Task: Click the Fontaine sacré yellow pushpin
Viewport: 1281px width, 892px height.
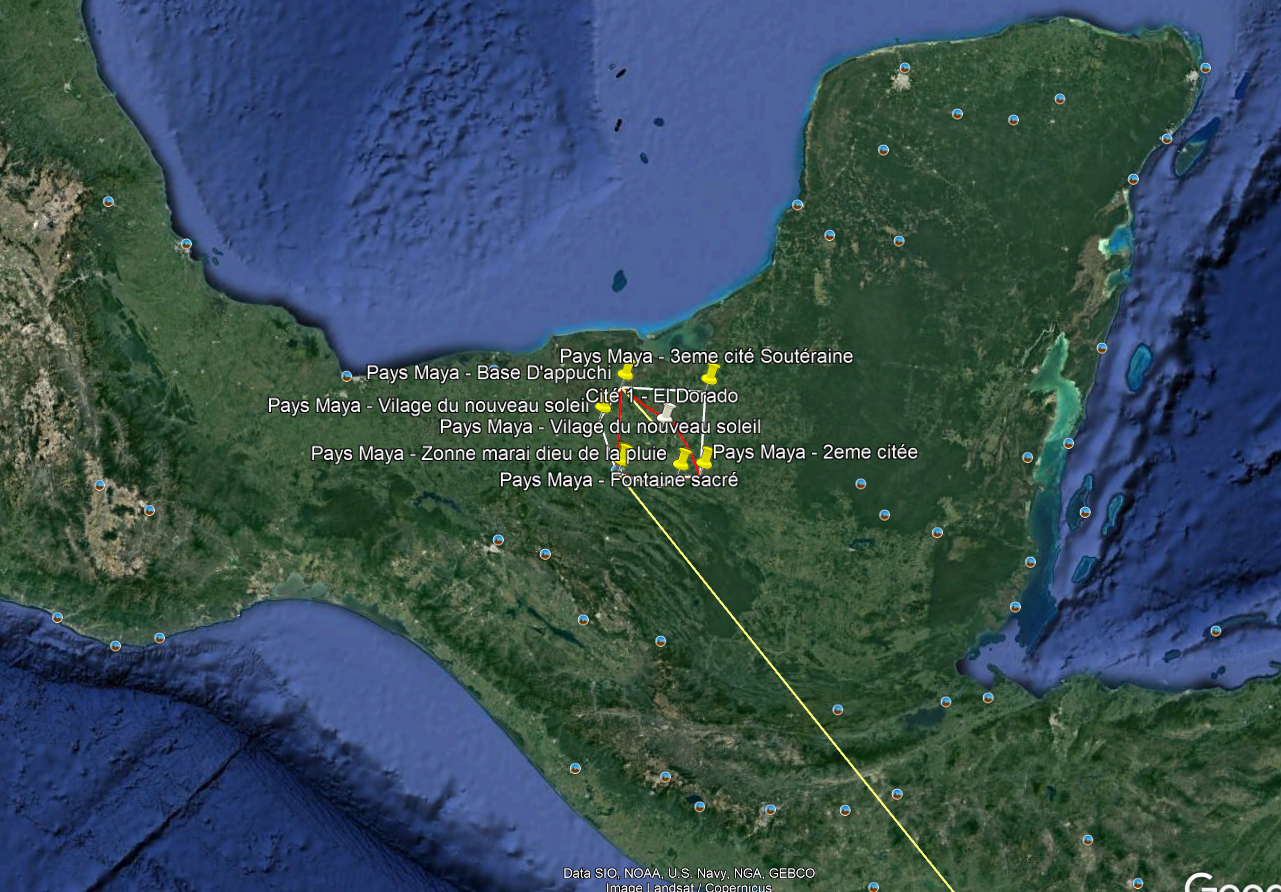Action: [x=683, y=459]
